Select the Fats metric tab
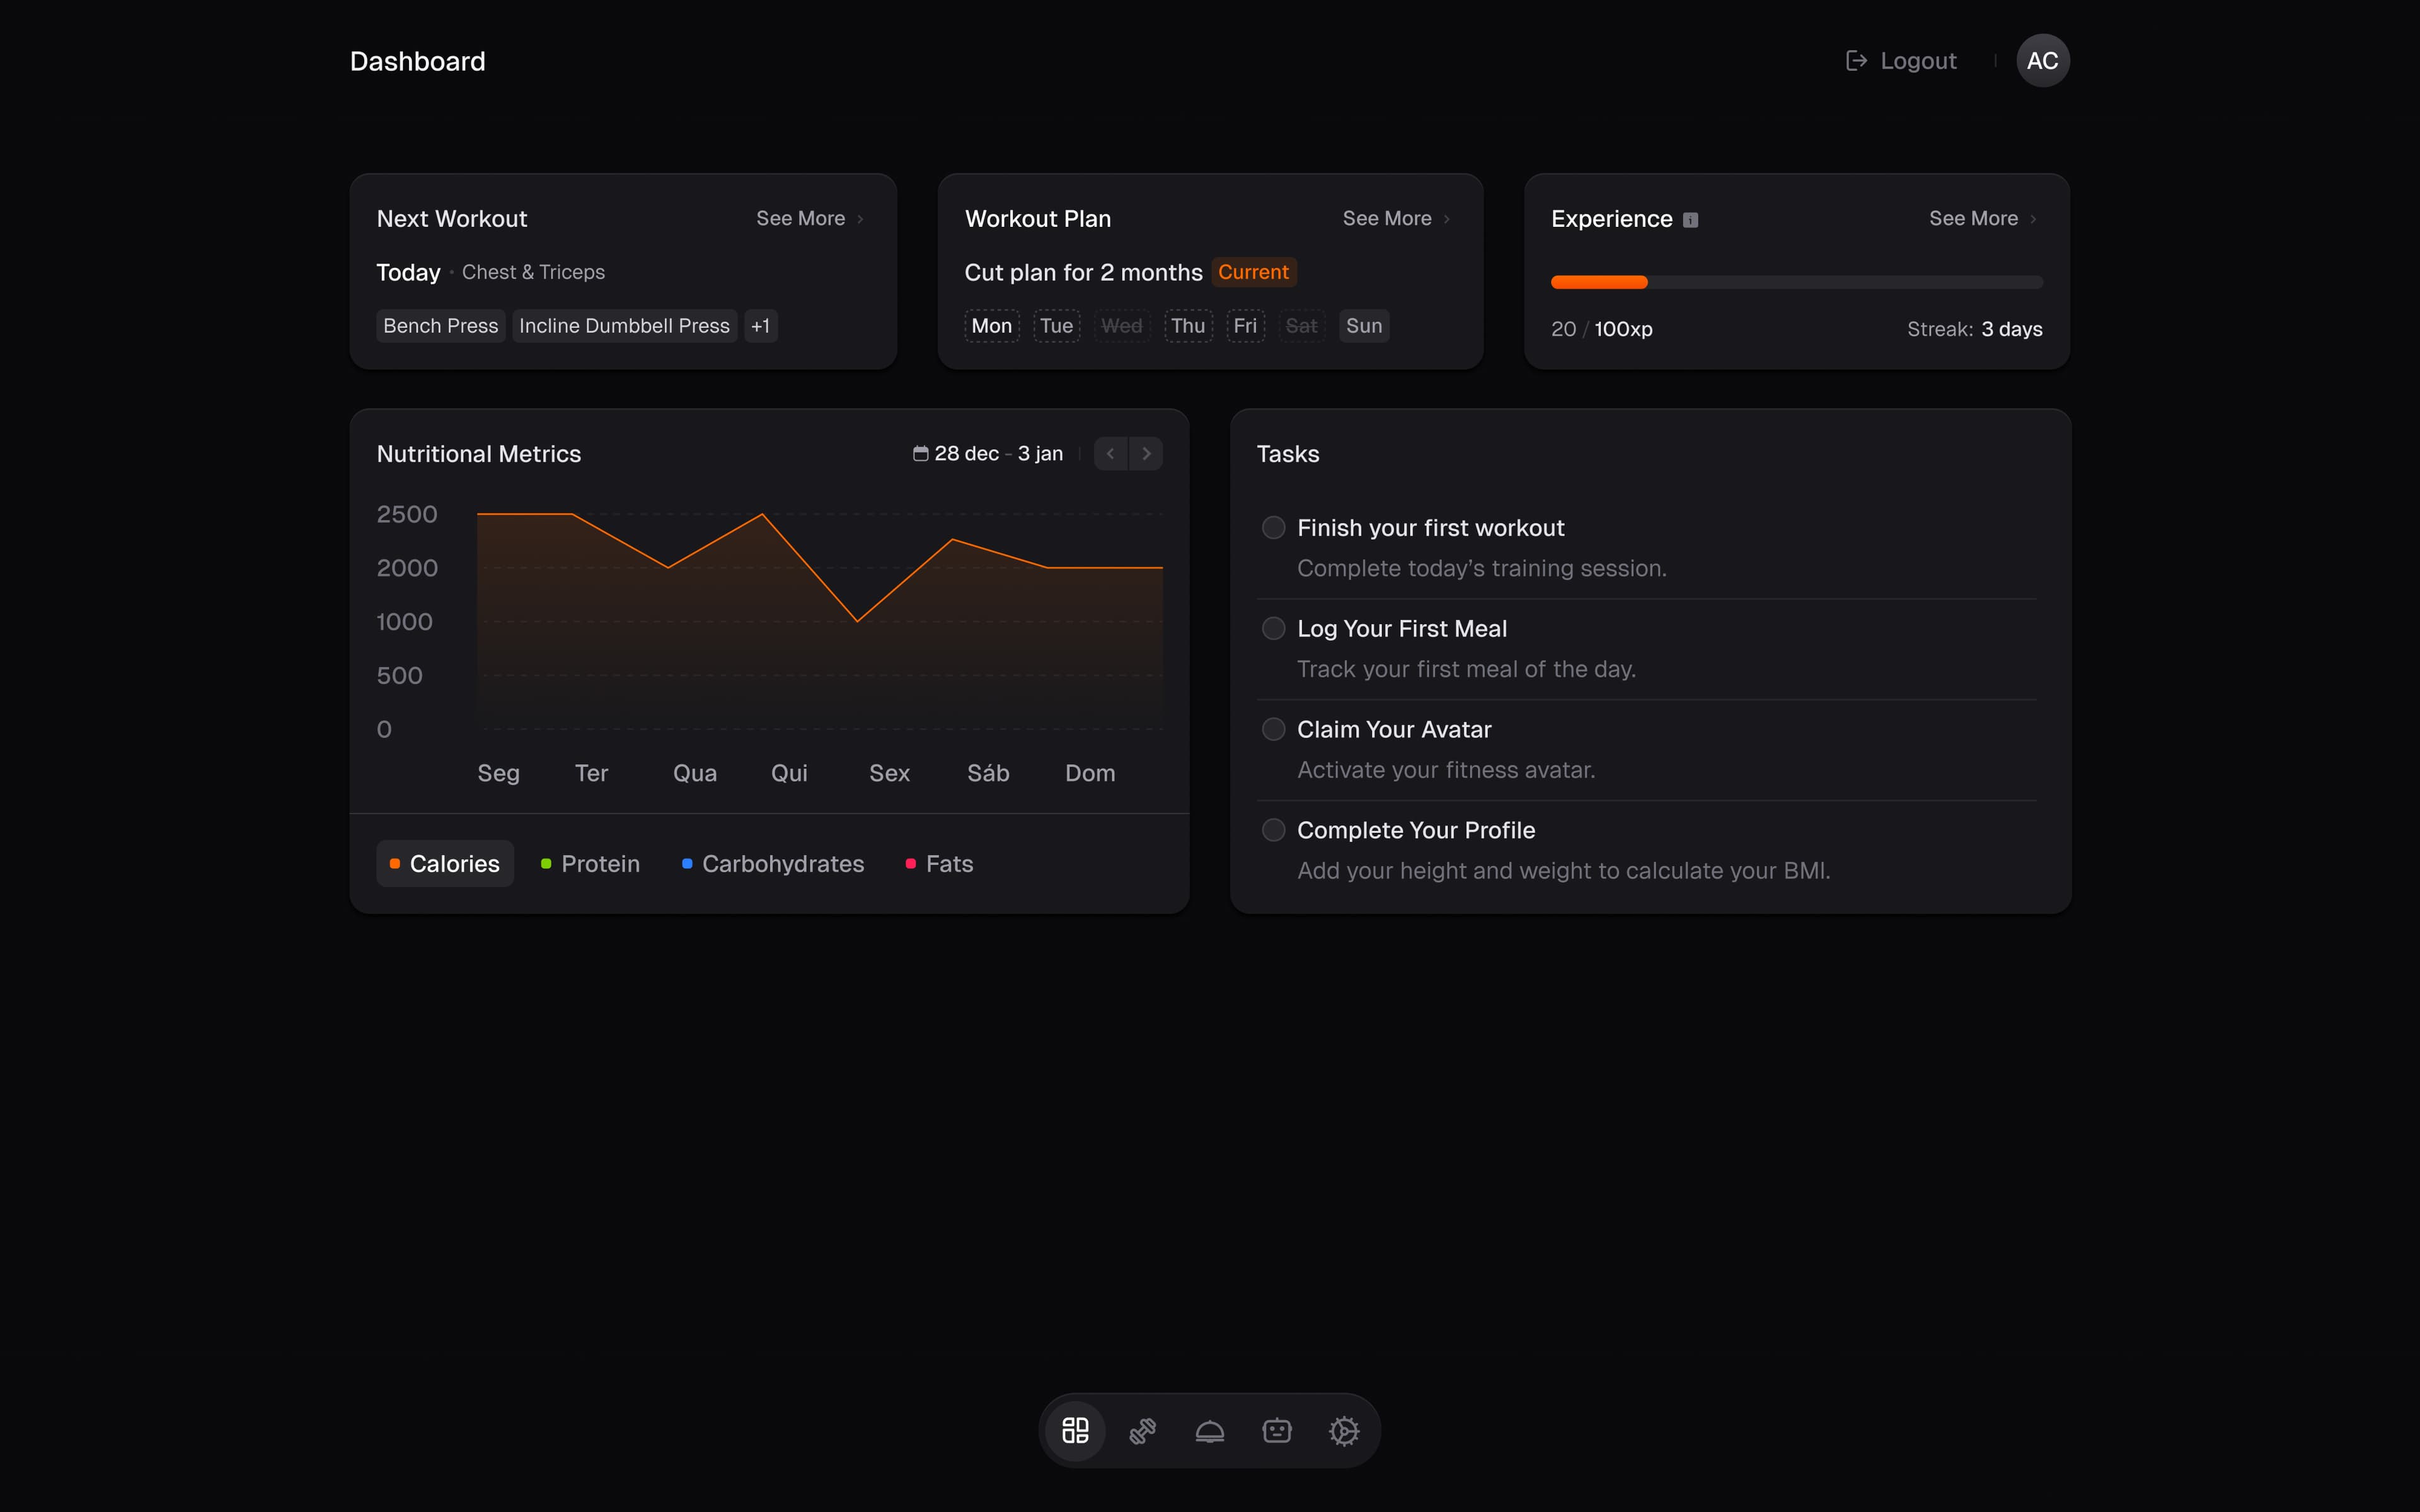2420x1512 pixels. coord(938,863)
